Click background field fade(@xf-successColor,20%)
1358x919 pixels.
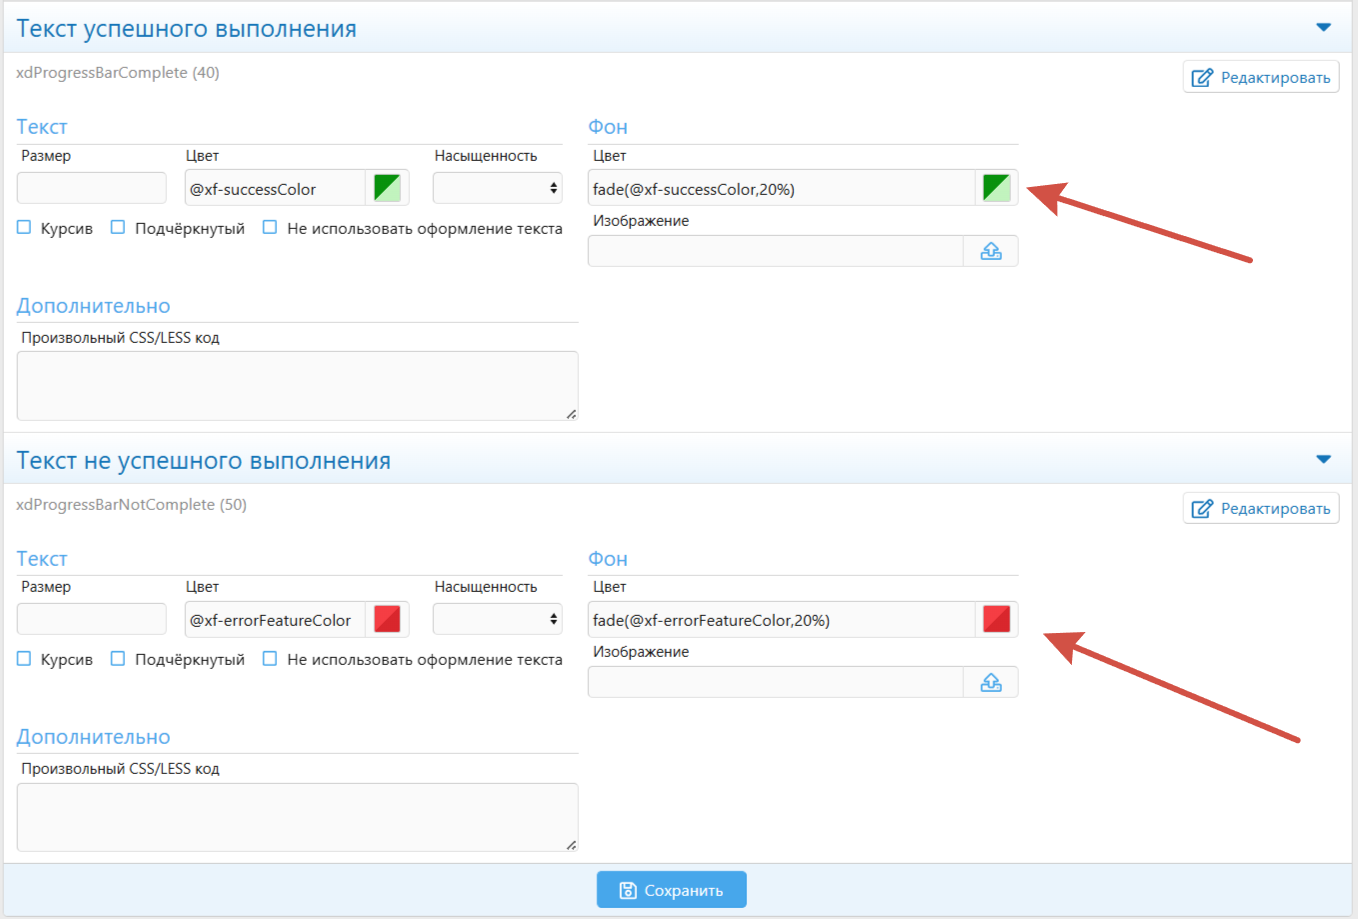[x=782, y=188]
